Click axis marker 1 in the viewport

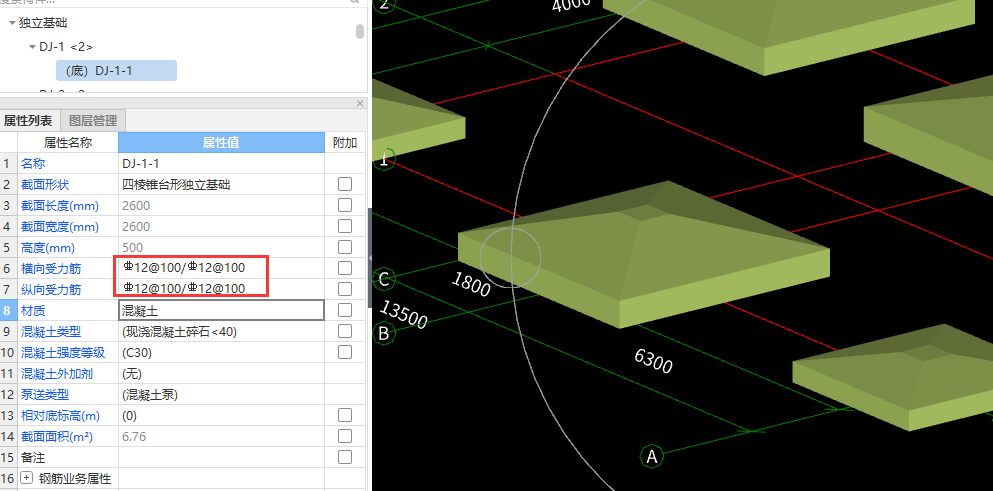(x=384, y=160)
